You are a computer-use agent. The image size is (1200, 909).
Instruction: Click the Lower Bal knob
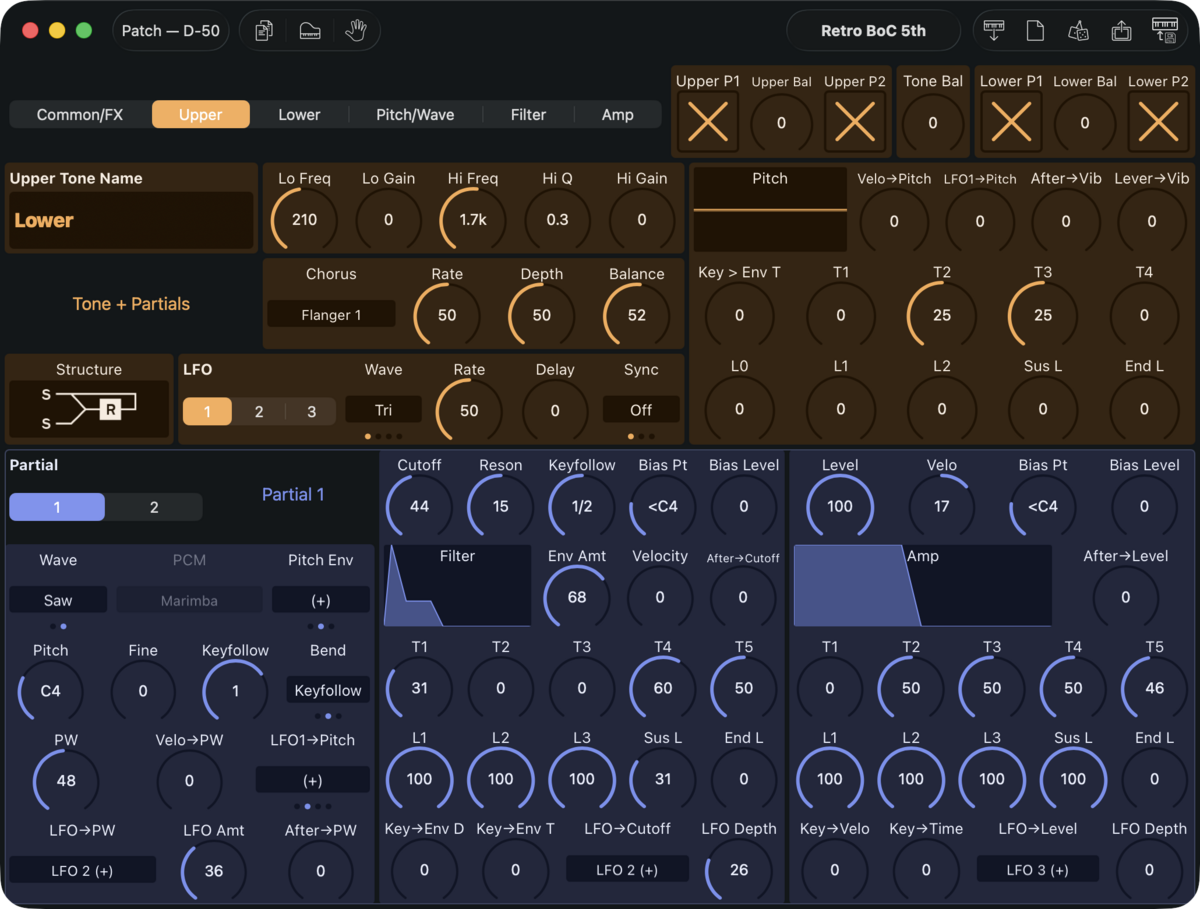point(1085,123)
